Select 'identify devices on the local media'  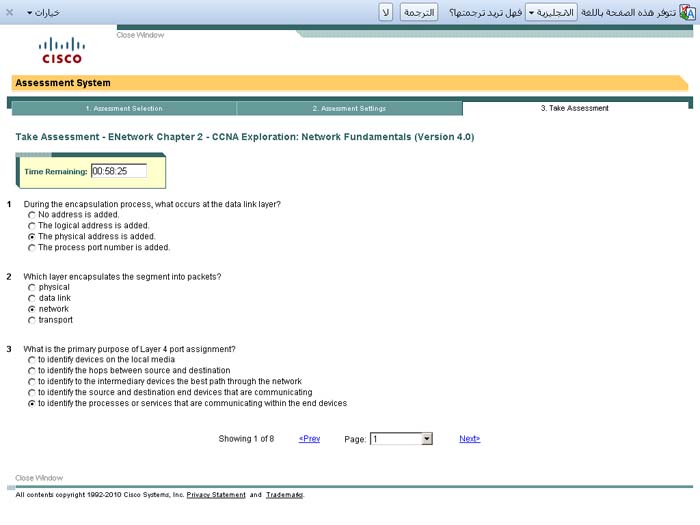coord(31,360)
